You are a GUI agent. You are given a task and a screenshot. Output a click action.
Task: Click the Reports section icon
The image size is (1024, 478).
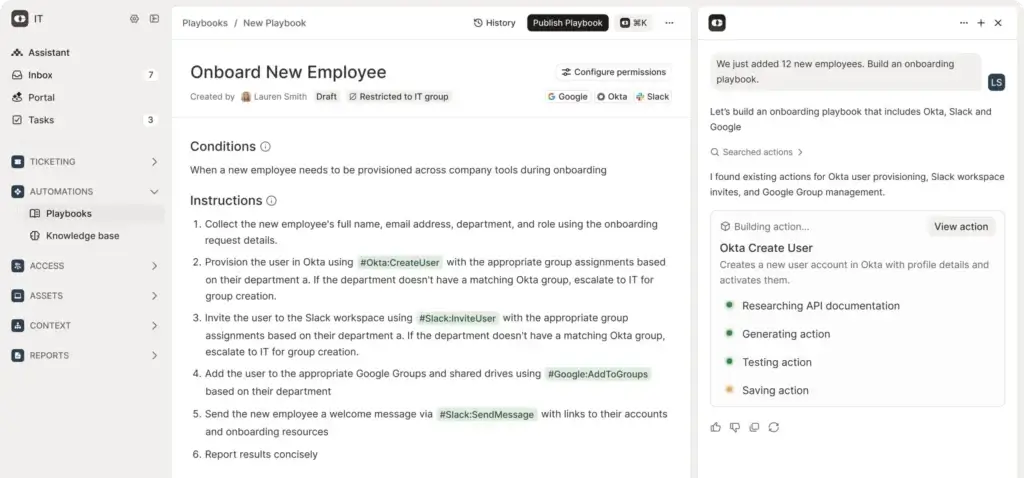coord(18,356)
